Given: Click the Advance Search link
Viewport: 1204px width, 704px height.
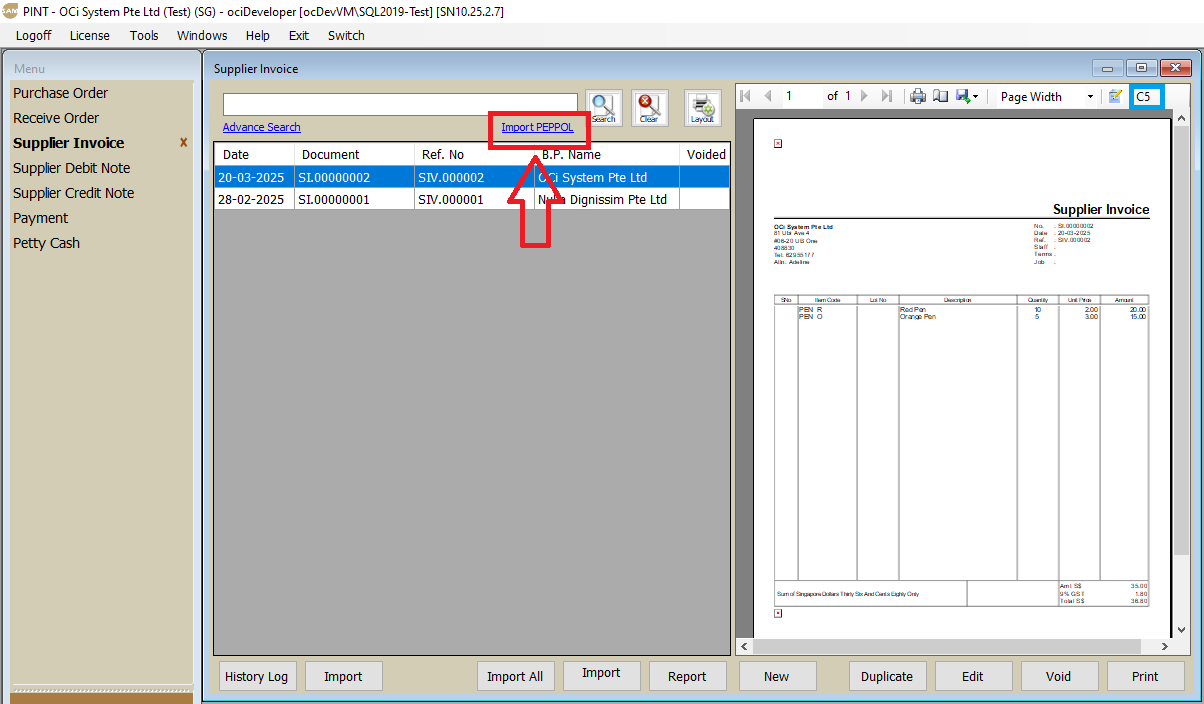Looking at the screenshot, I should point(261,127).
